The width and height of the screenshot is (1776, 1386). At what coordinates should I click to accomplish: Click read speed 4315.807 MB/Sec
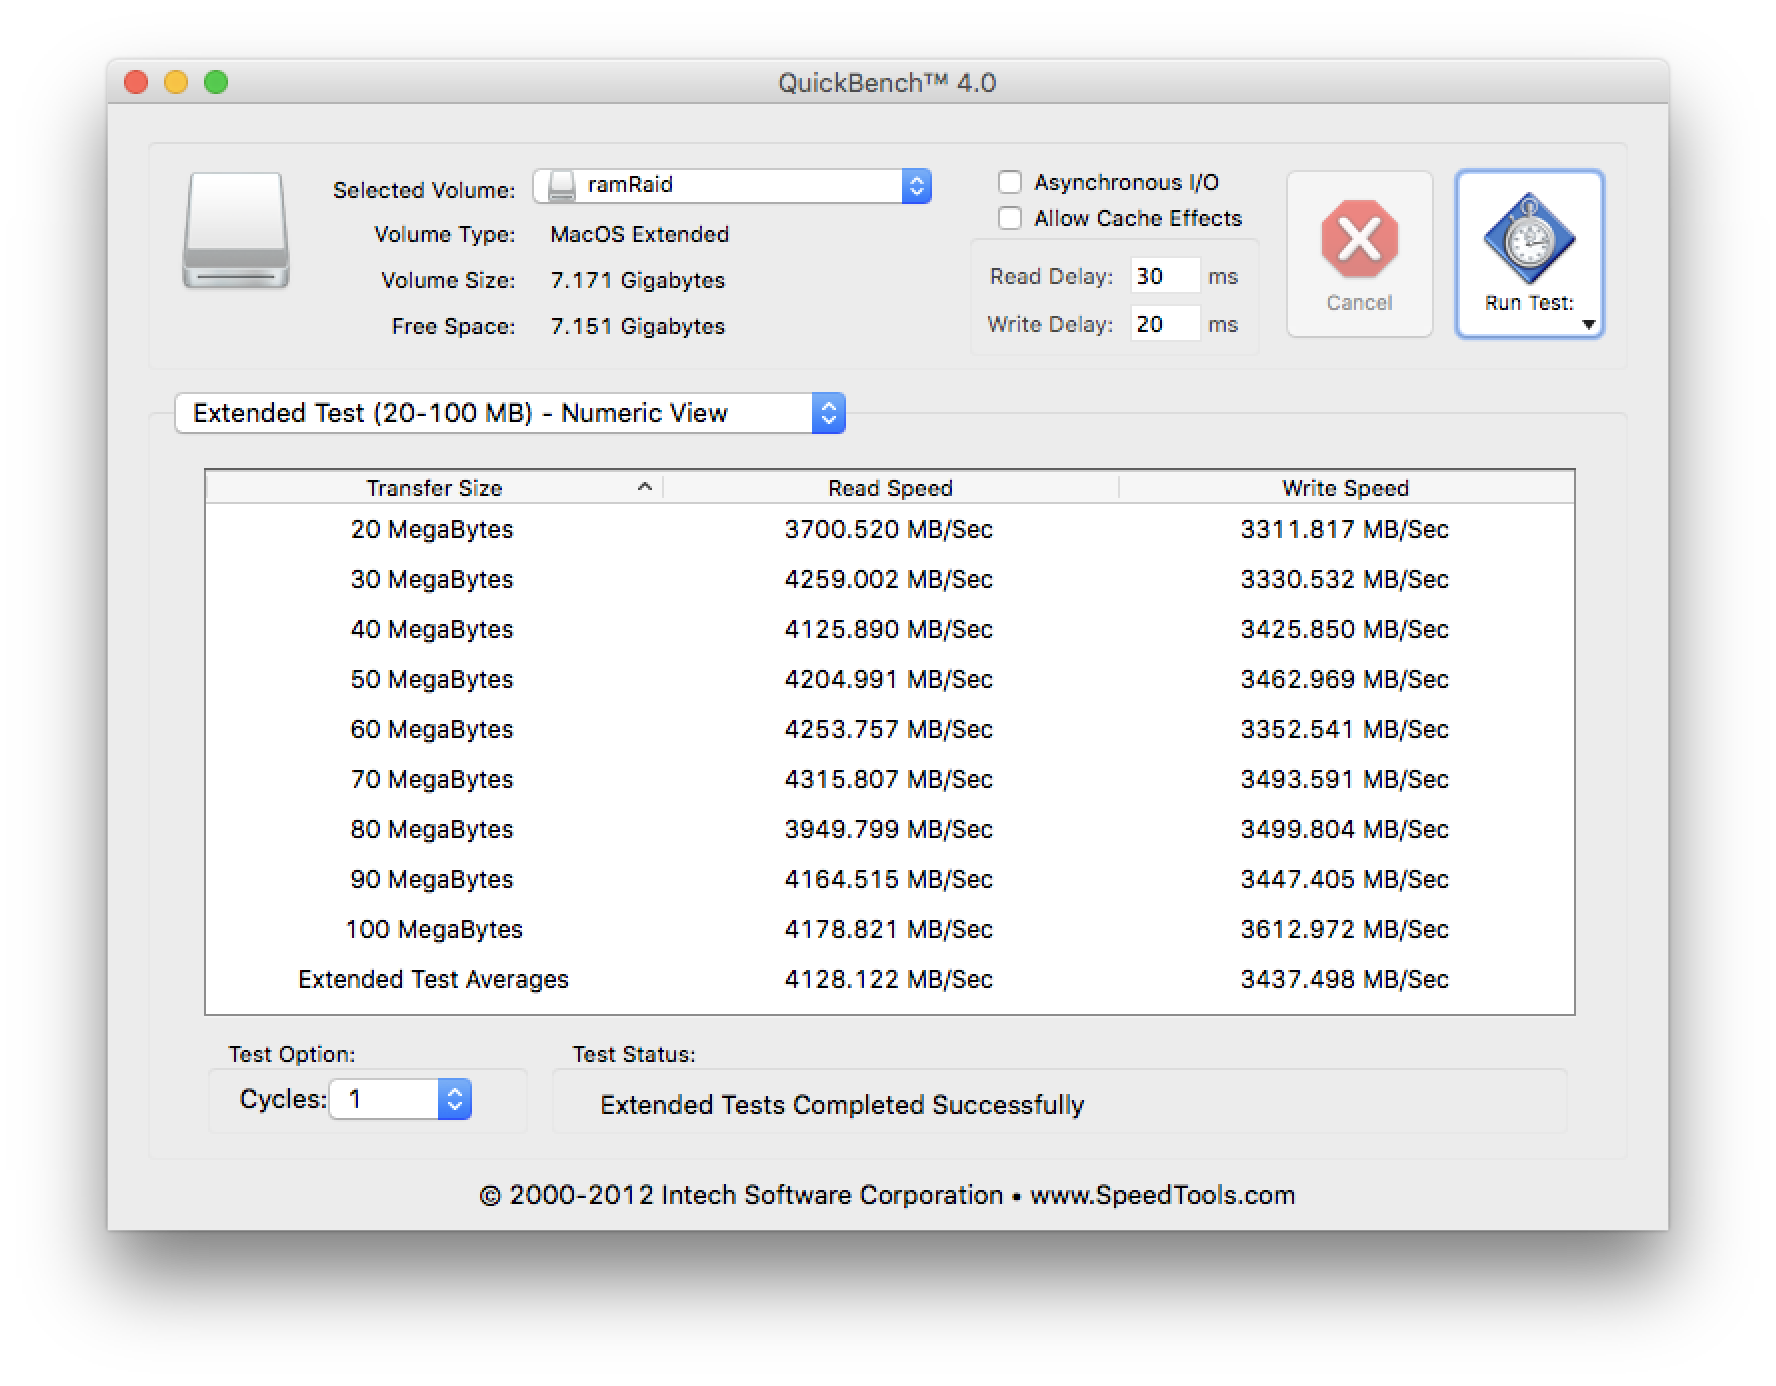pyautogui.click(x=889, y=779)
